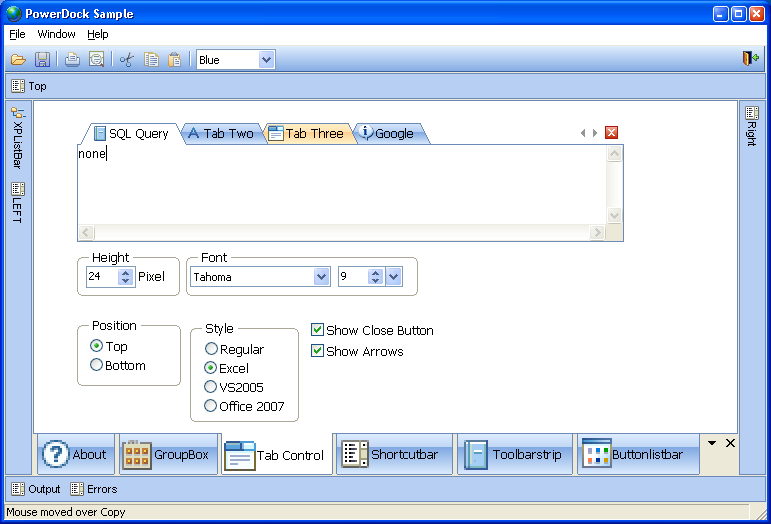Viewport: 771px width, 524px height.
Task: Choose Office 2007 tab style
Action: (211, 406)
